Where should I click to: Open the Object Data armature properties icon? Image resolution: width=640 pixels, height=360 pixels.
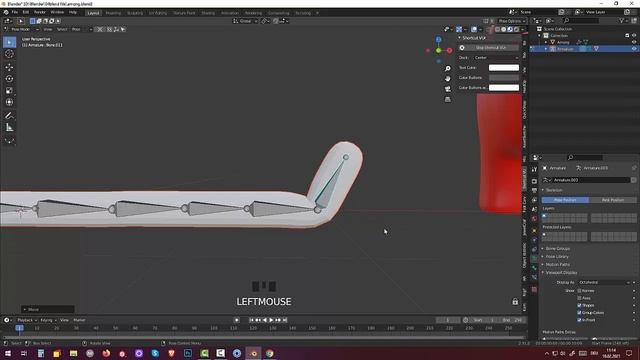pyautogui.click(x=534, y=259)
